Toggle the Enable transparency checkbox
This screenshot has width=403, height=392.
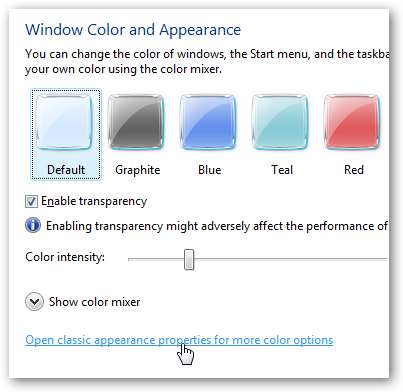point(31,201)
